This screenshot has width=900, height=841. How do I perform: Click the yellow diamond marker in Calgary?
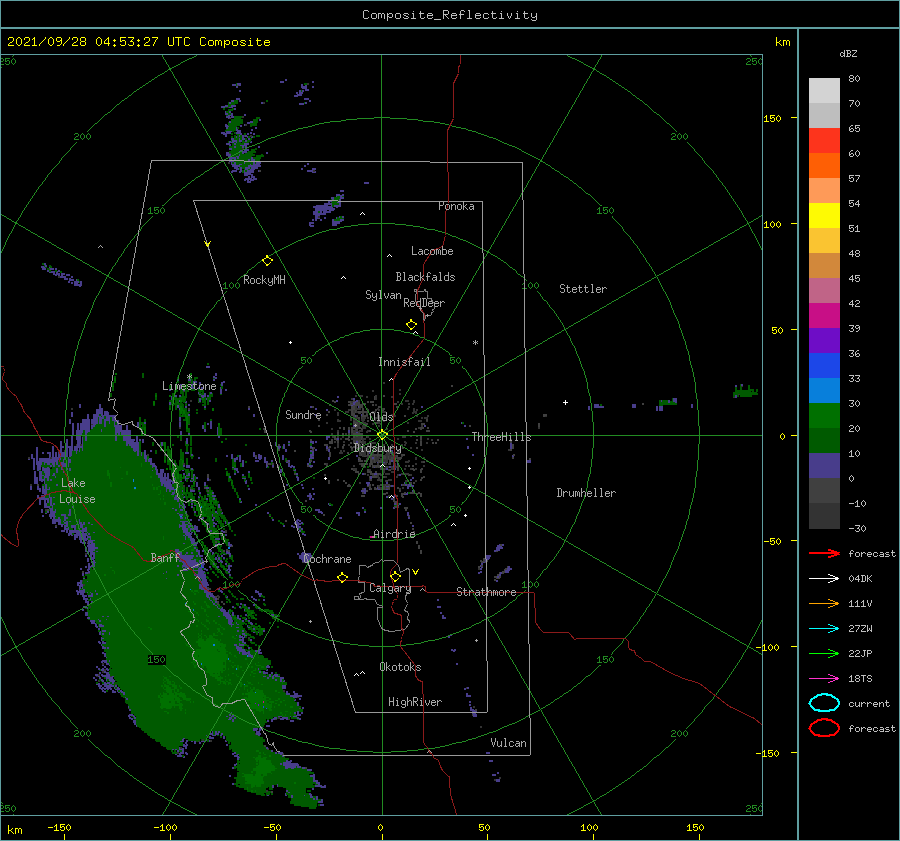click(395, 576)
